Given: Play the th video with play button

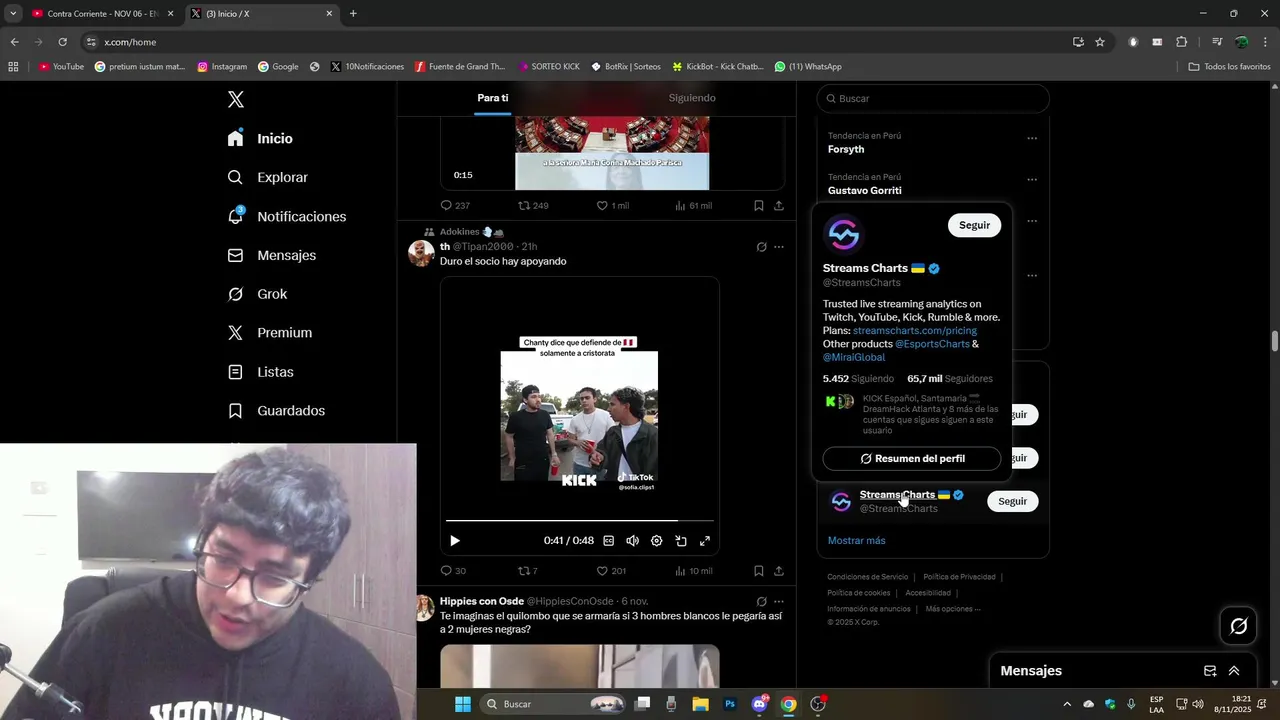Looking at the screenshot, I should coord(454,541).
